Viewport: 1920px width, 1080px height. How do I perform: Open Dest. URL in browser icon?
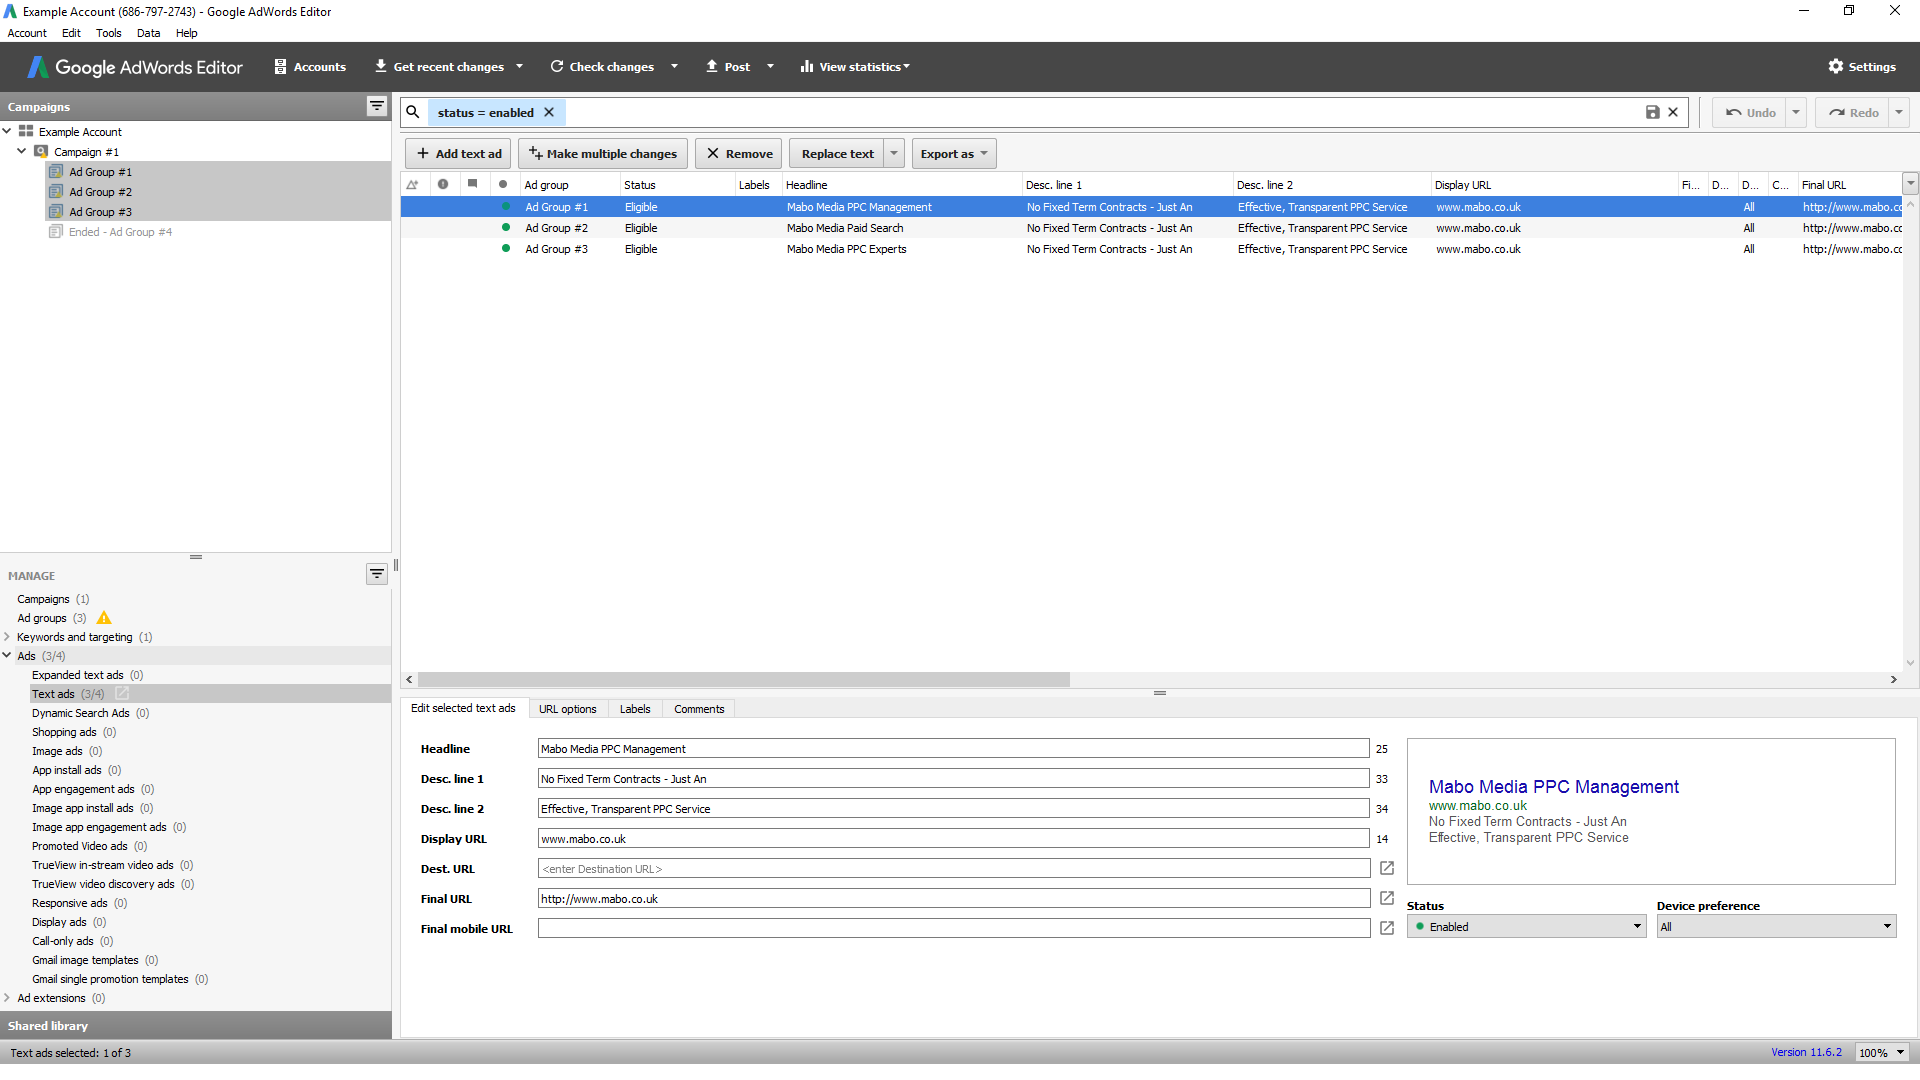tap(1387, 868)
